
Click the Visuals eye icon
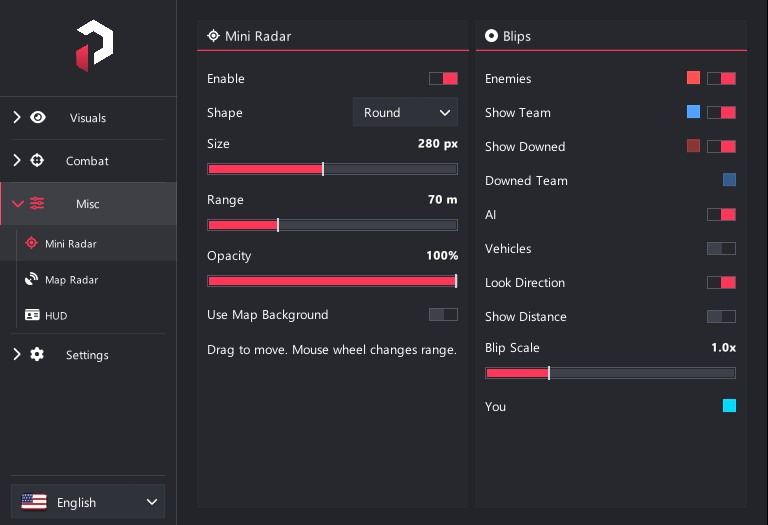[x=38, y=118]
